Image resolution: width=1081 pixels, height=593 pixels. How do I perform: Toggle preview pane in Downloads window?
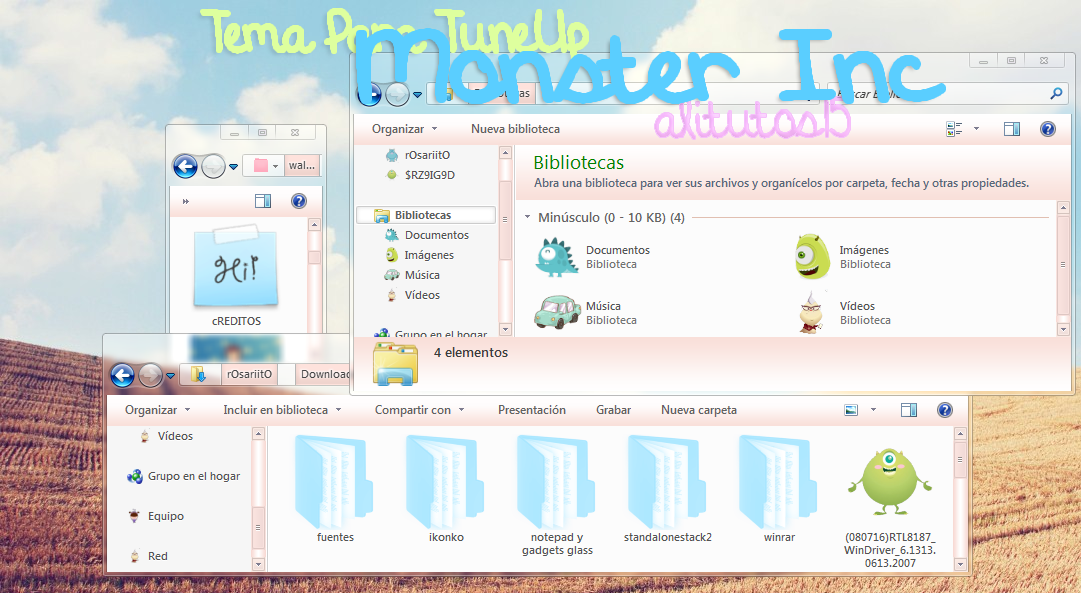point(909,410)
